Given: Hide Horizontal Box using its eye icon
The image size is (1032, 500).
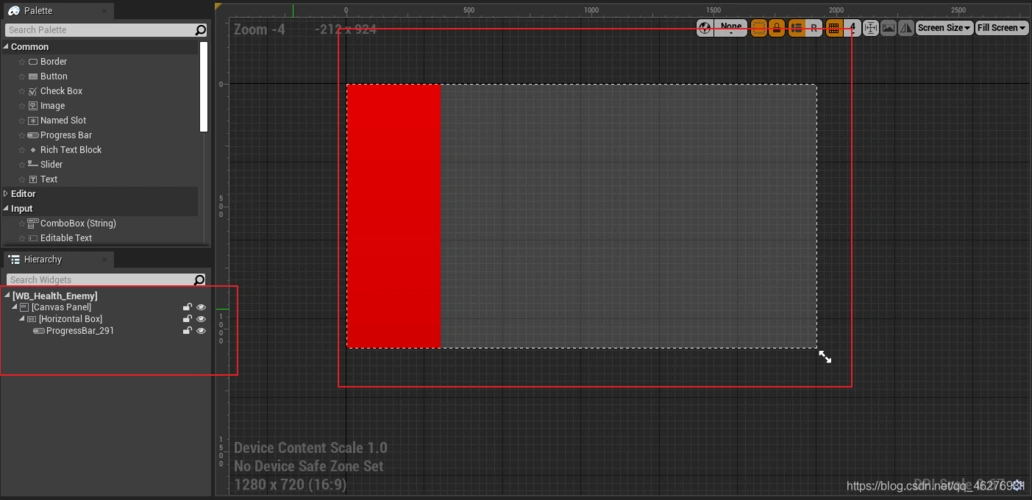Looking at the screenshot, I should pos(201,319).
